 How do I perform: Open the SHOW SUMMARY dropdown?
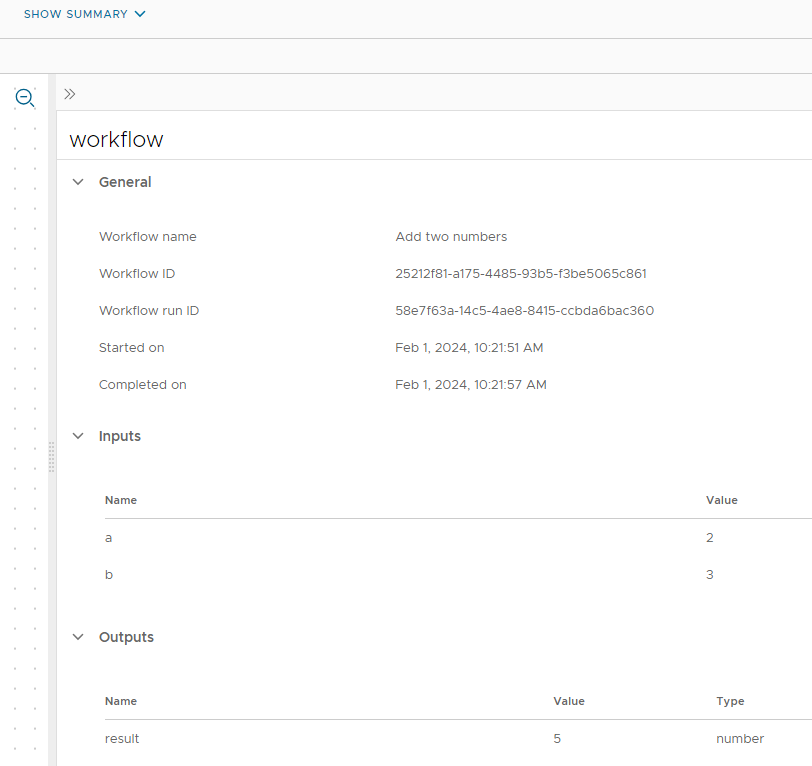tap(84, 14)
